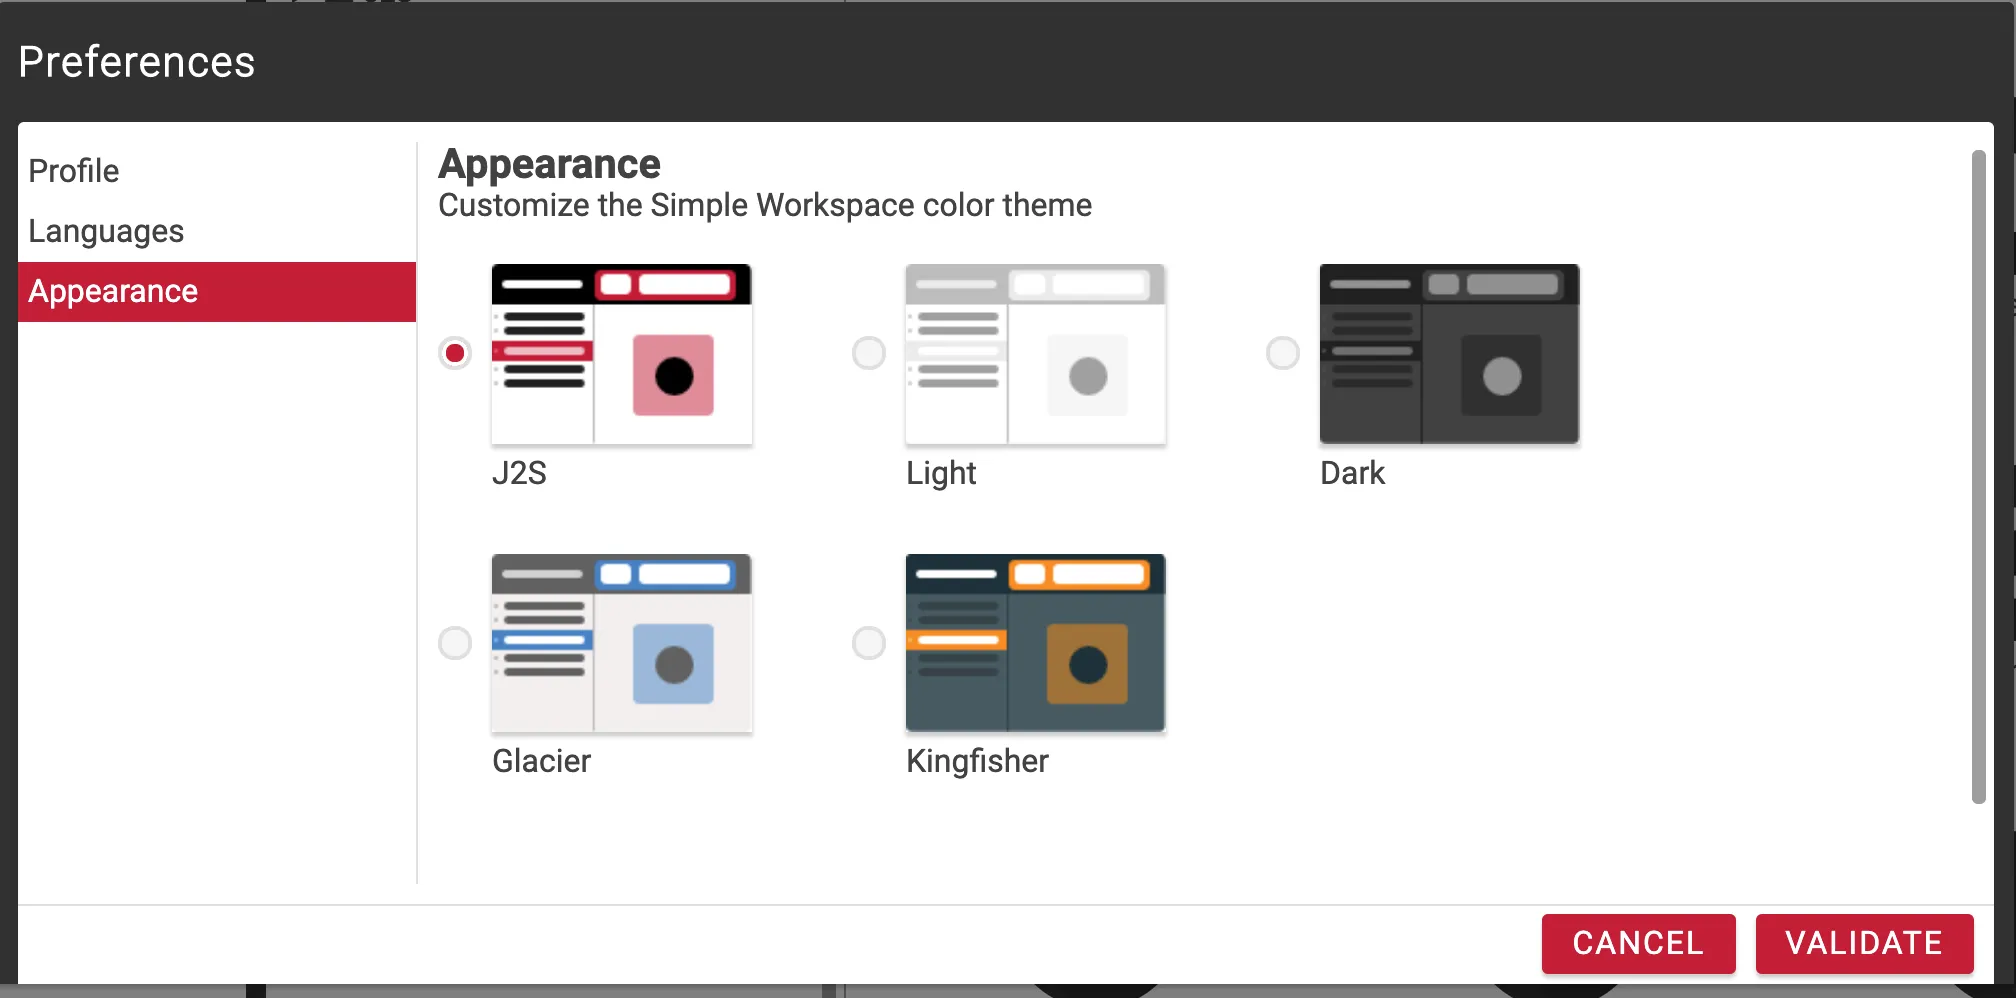Click the vertical scrollbar in preferences
The width and height of the screenshot is (2016, 998).
(x=1977, y=476)
